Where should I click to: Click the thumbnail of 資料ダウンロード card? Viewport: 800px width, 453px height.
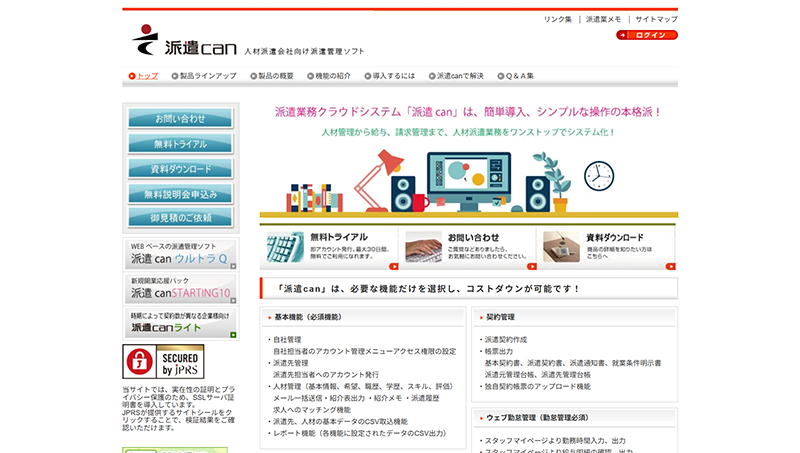coord(562,247)
